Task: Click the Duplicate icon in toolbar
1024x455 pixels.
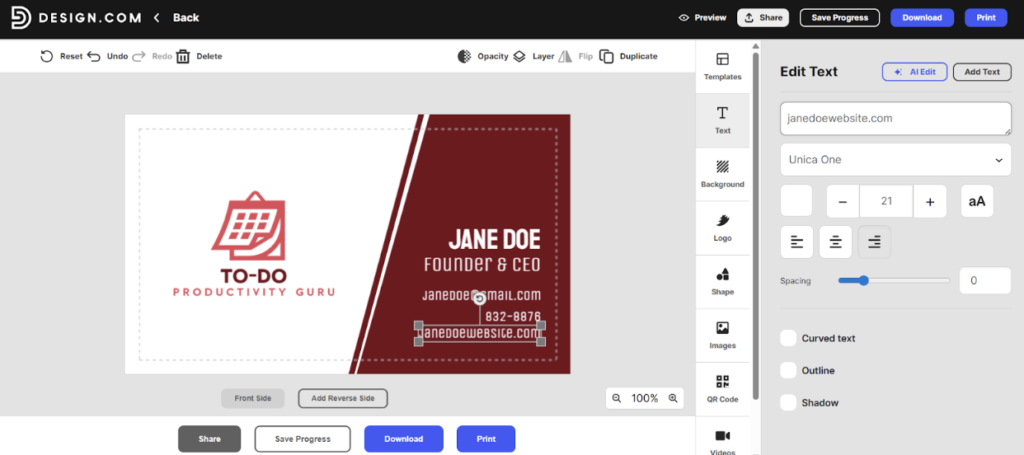Action: coord(607,57)
